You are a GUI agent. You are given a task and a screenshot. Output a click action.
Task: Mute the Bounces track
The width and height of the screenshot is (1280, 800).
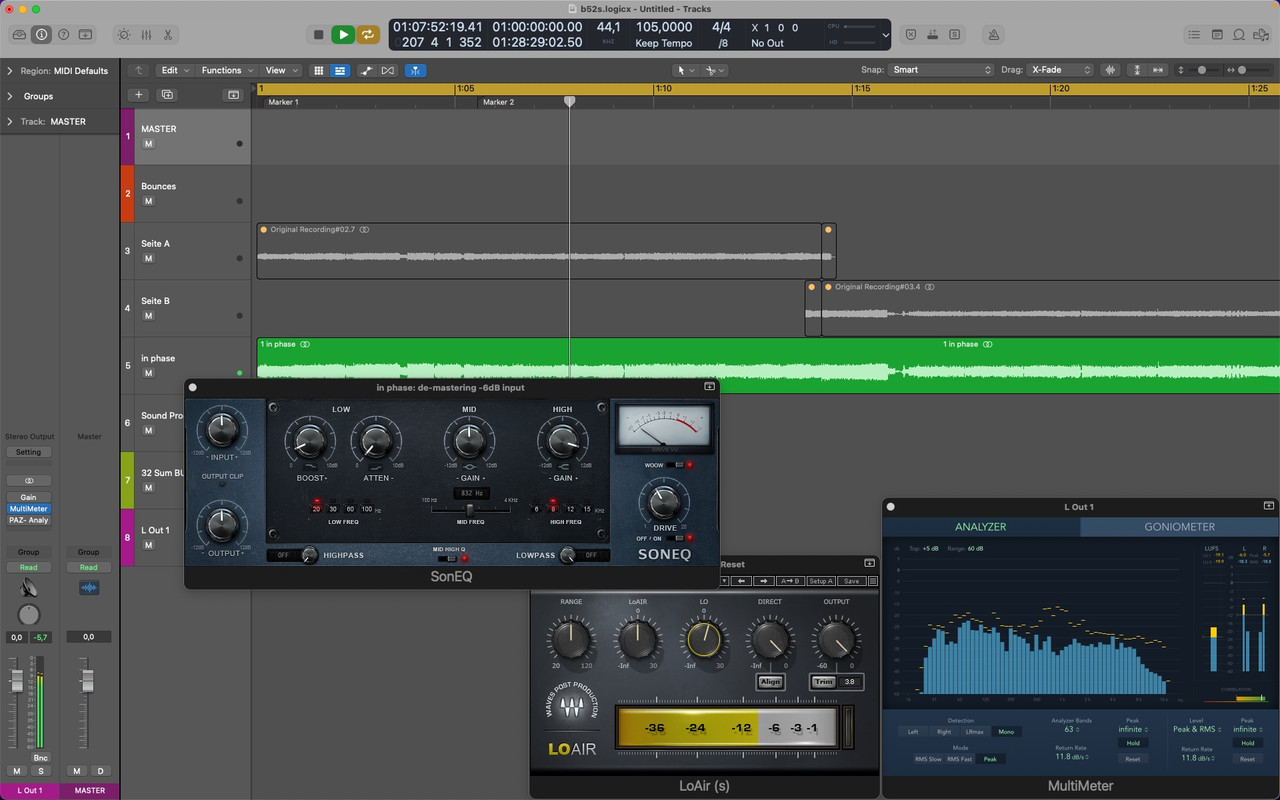click(148, 201)
